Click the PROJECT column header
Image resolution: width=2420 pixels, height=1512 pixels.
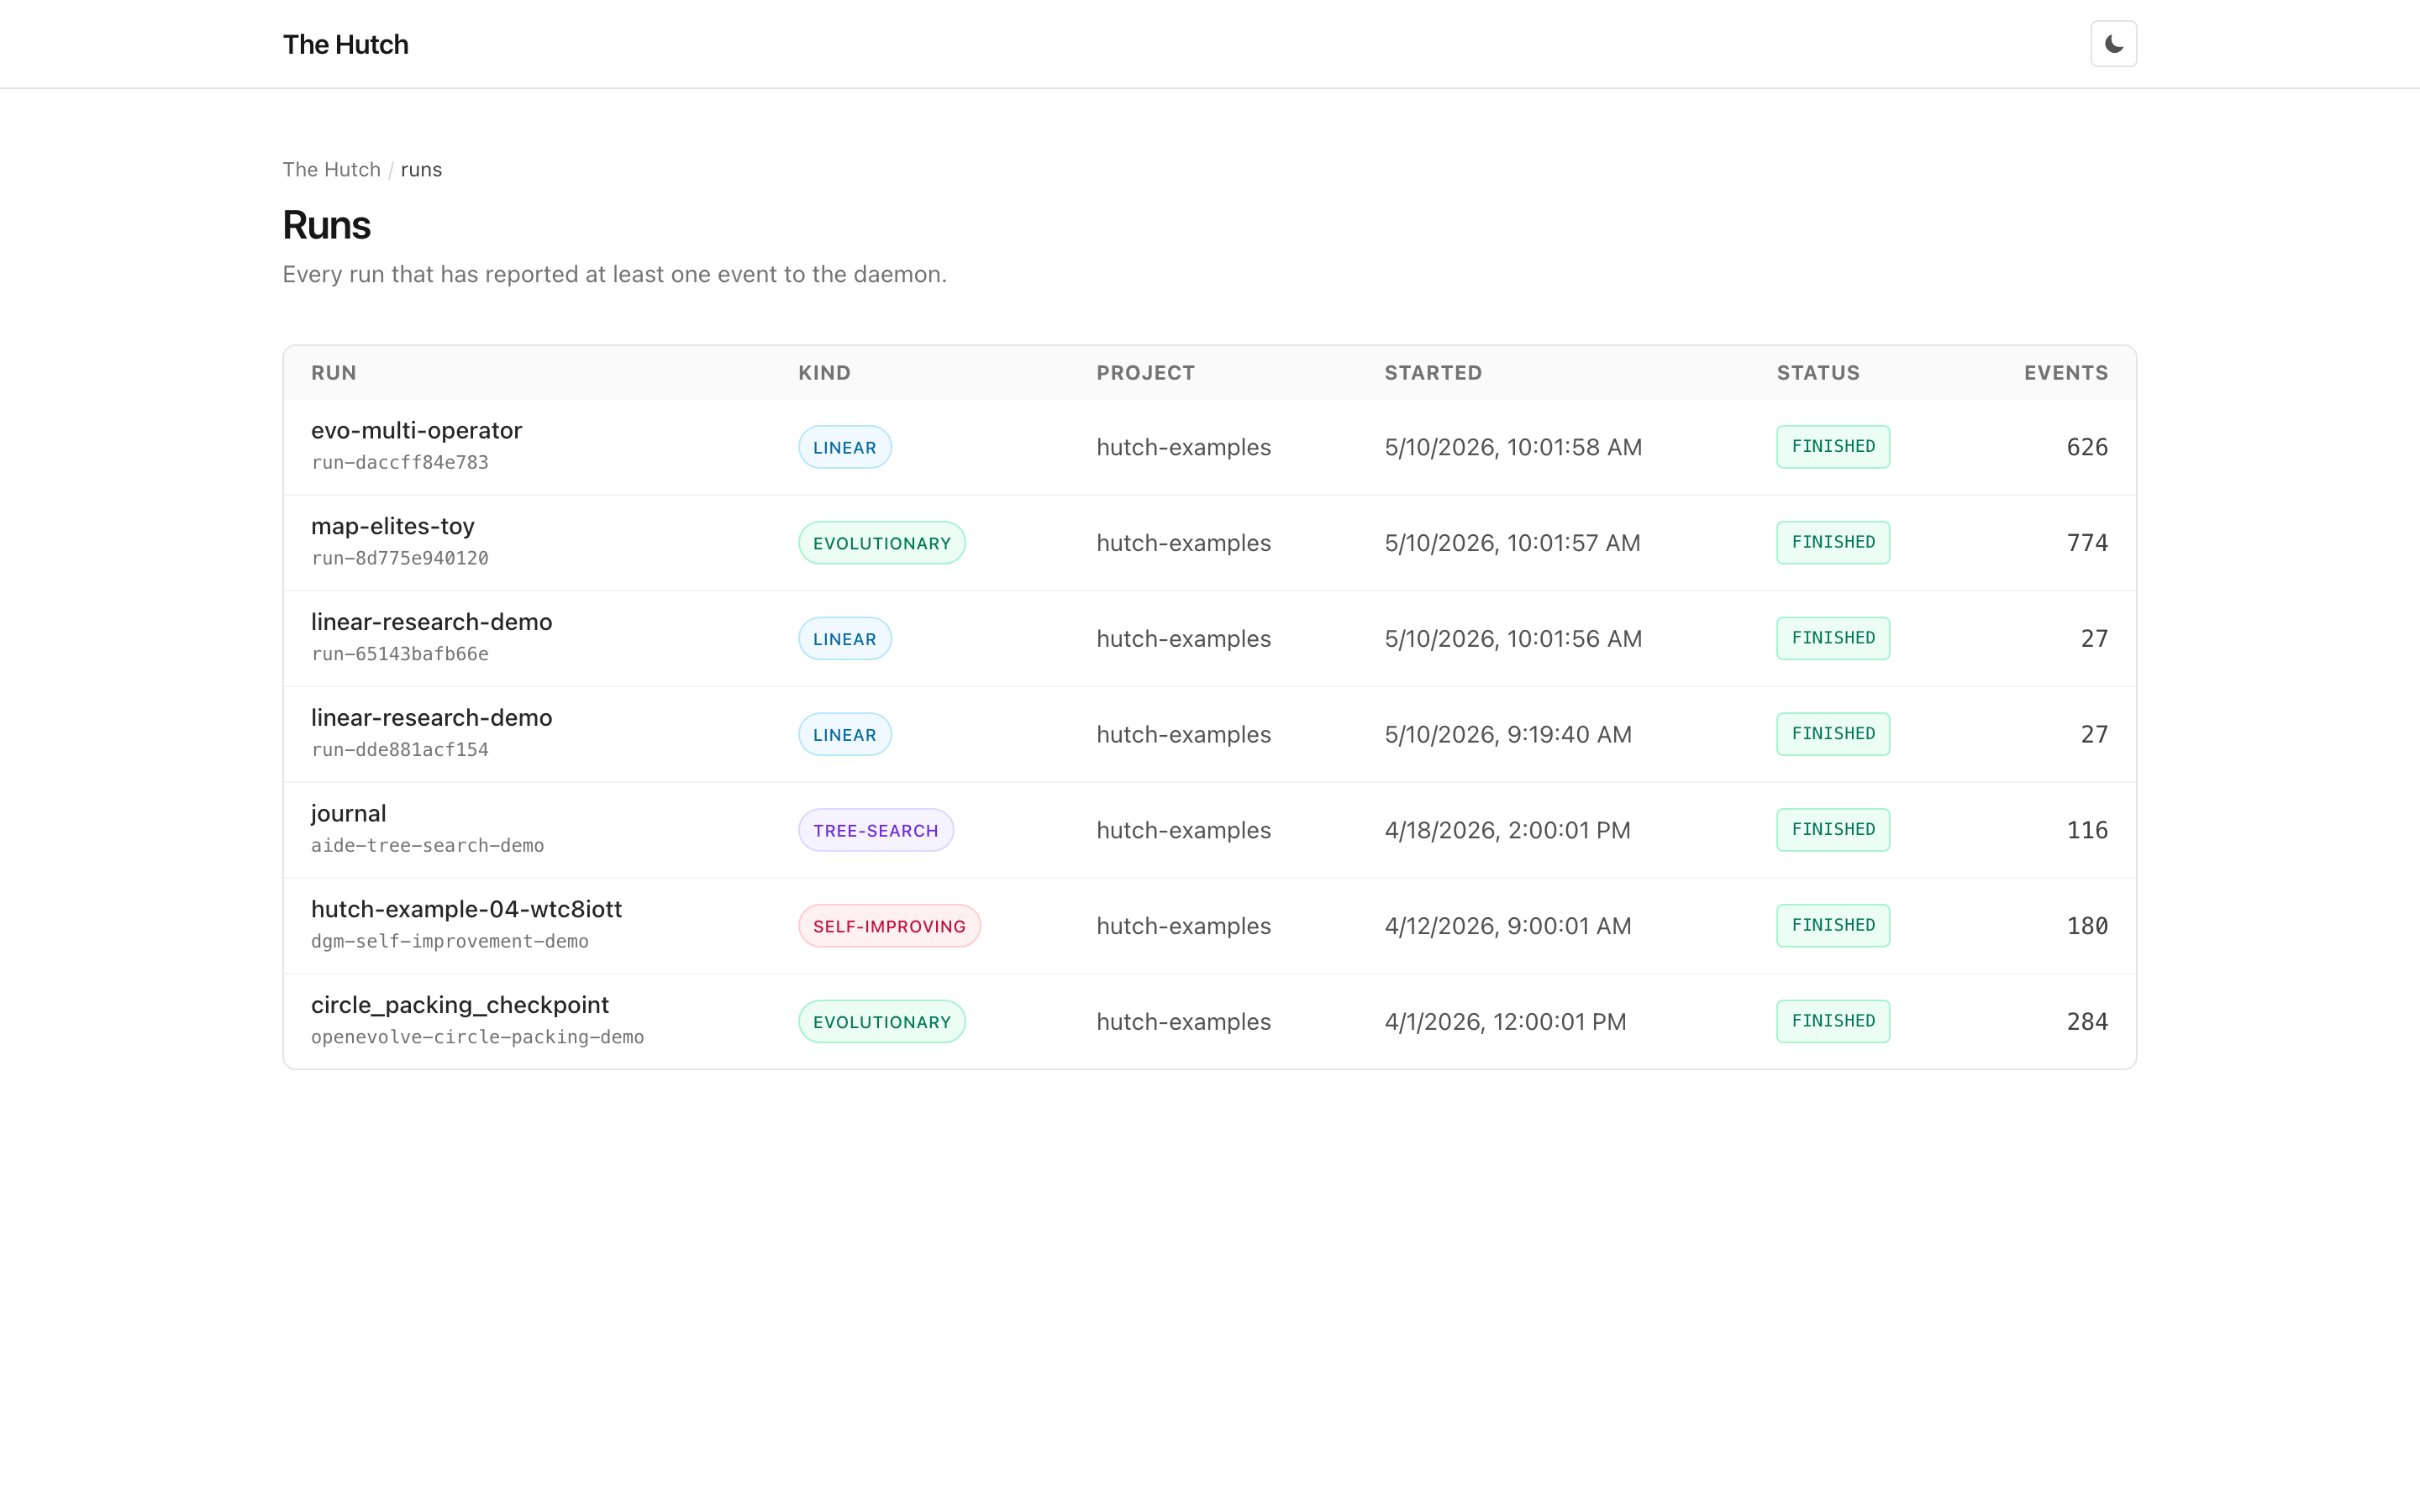pos(1145,373)
